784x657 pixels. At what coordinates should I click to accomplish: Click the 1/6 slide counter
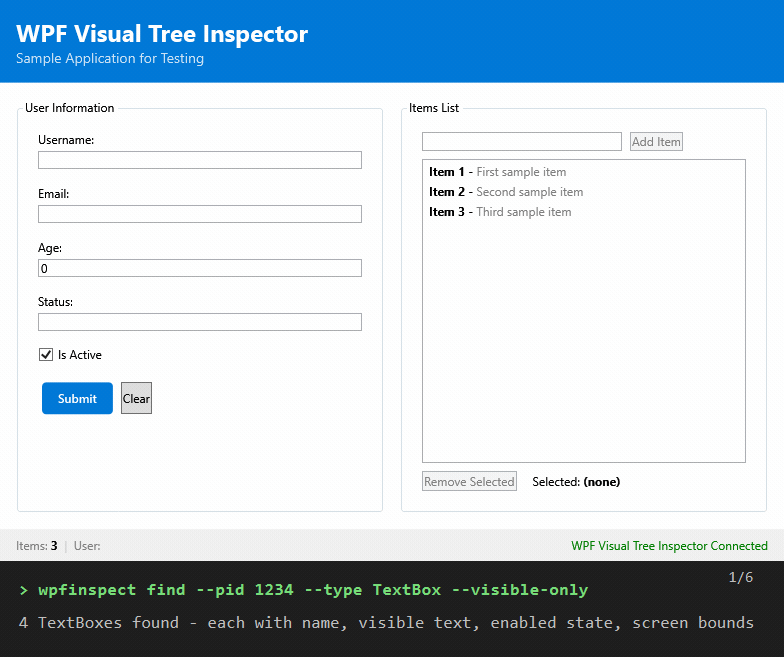(x=740, y=578)
